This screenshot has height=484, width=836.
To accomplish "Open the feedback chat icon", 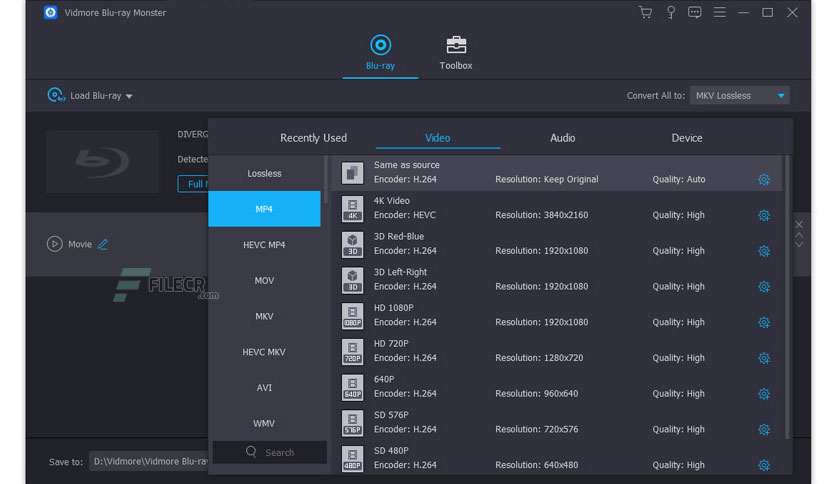I will pos(694,12).
